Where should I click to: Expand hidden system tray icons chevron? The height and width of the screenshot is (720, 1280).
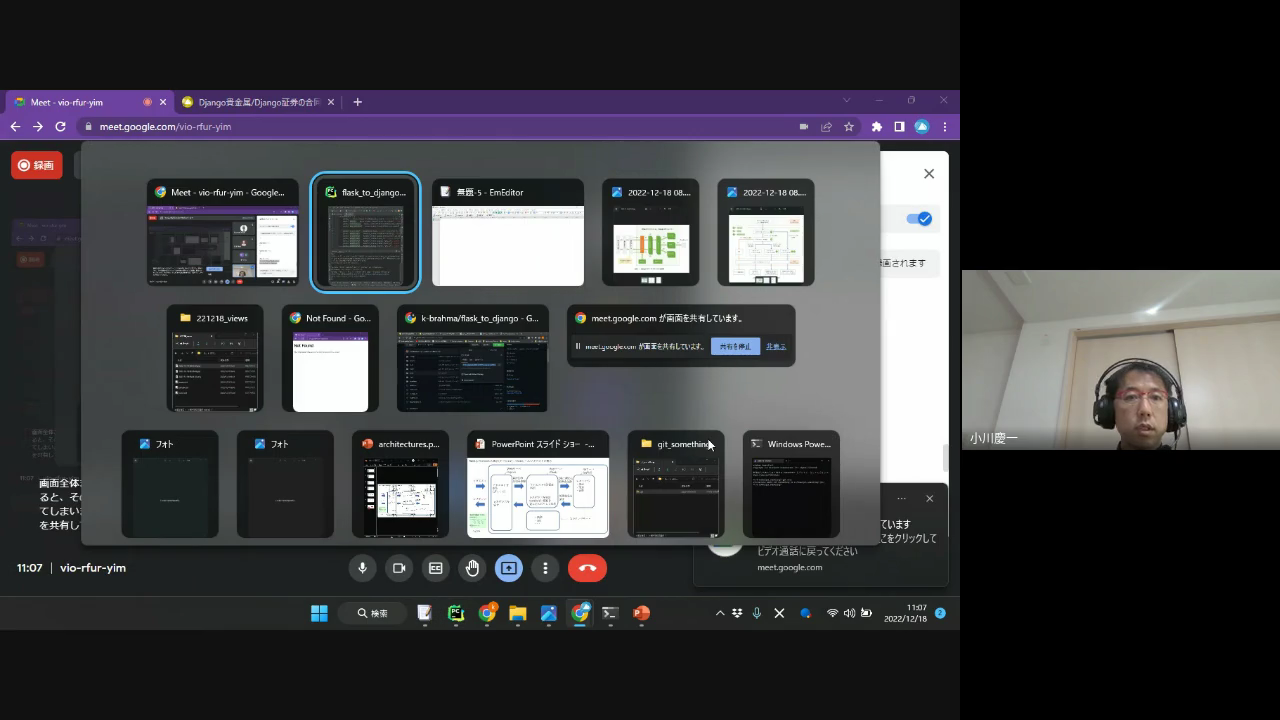[x=719, y=613]
